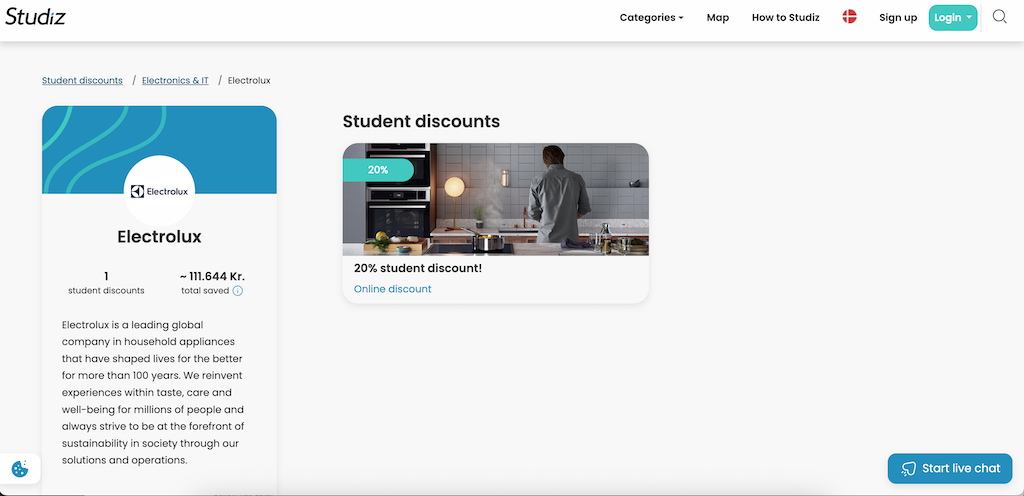
Task: Click the Electrolux description paragraph
Action: (x=153, y=392)
